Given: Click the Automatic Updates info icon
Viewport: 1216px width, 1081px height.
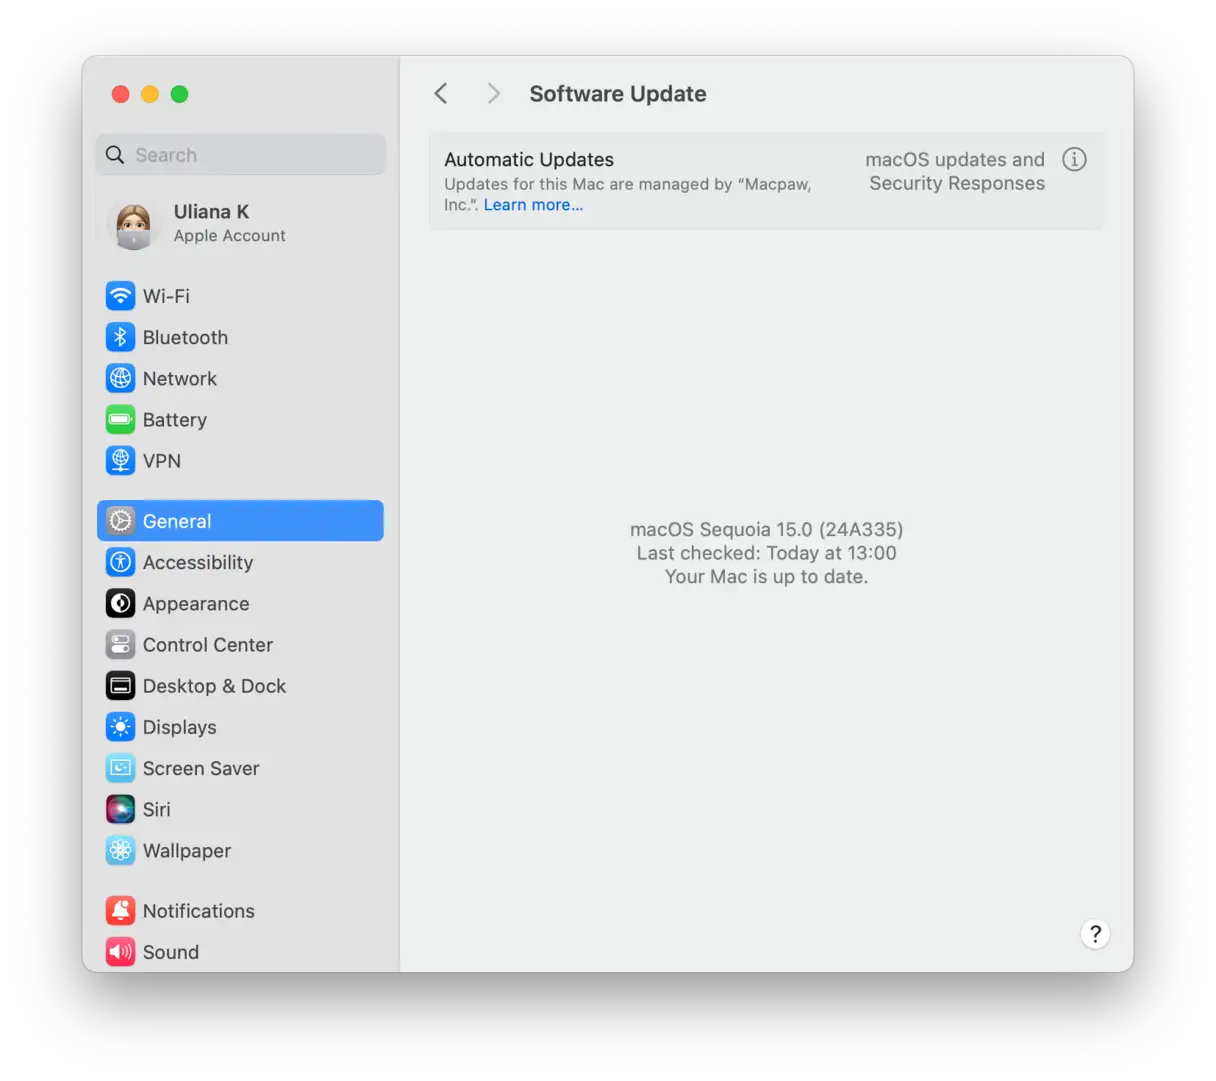Looking at the screenshot, I should 1074,160.
